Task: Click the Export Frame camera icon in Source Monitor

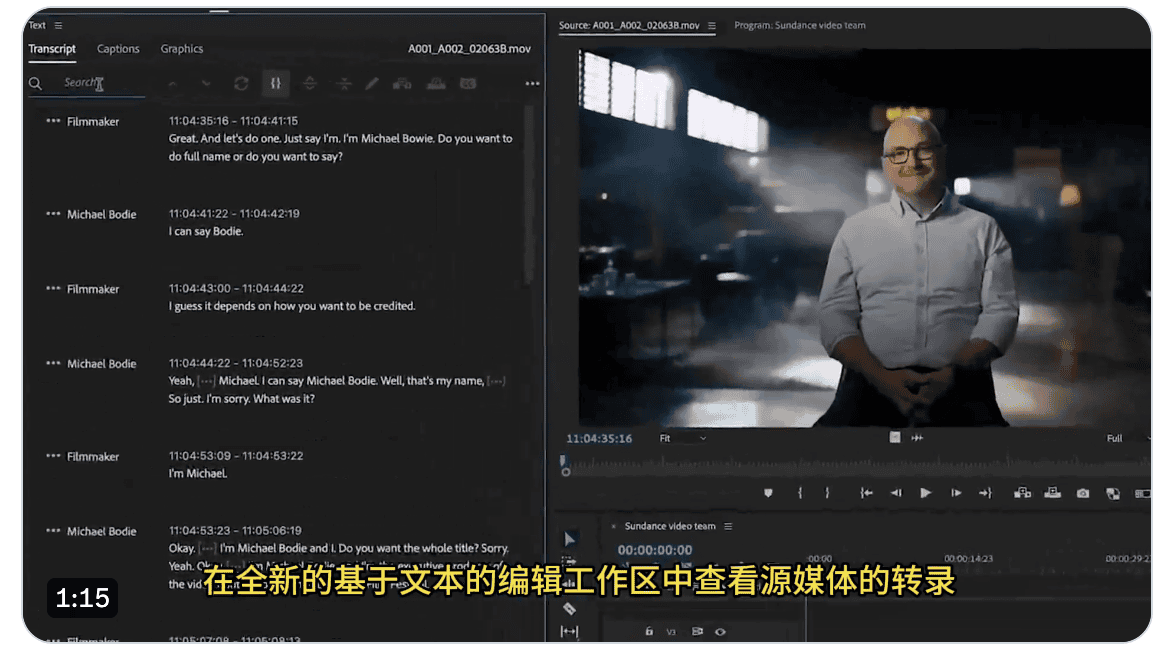Action: tap(1083, 493)
